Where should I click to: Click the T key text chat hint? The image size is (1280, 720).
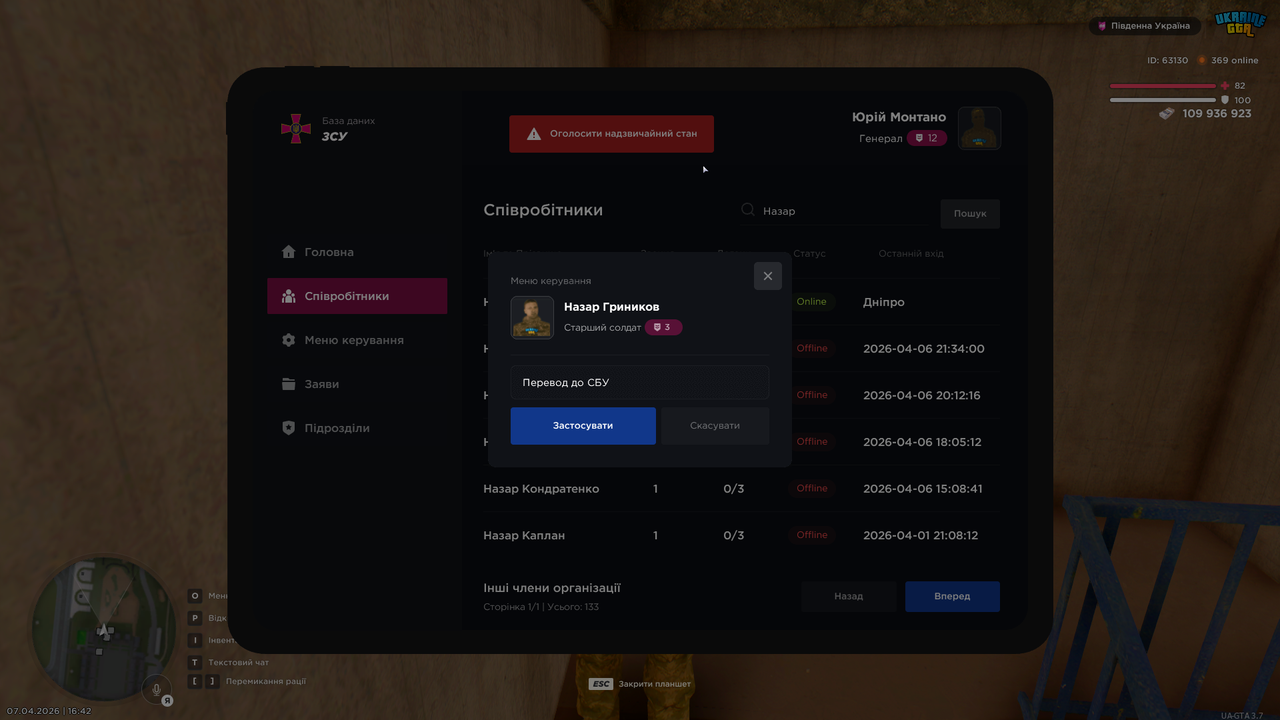pos(229,662)
